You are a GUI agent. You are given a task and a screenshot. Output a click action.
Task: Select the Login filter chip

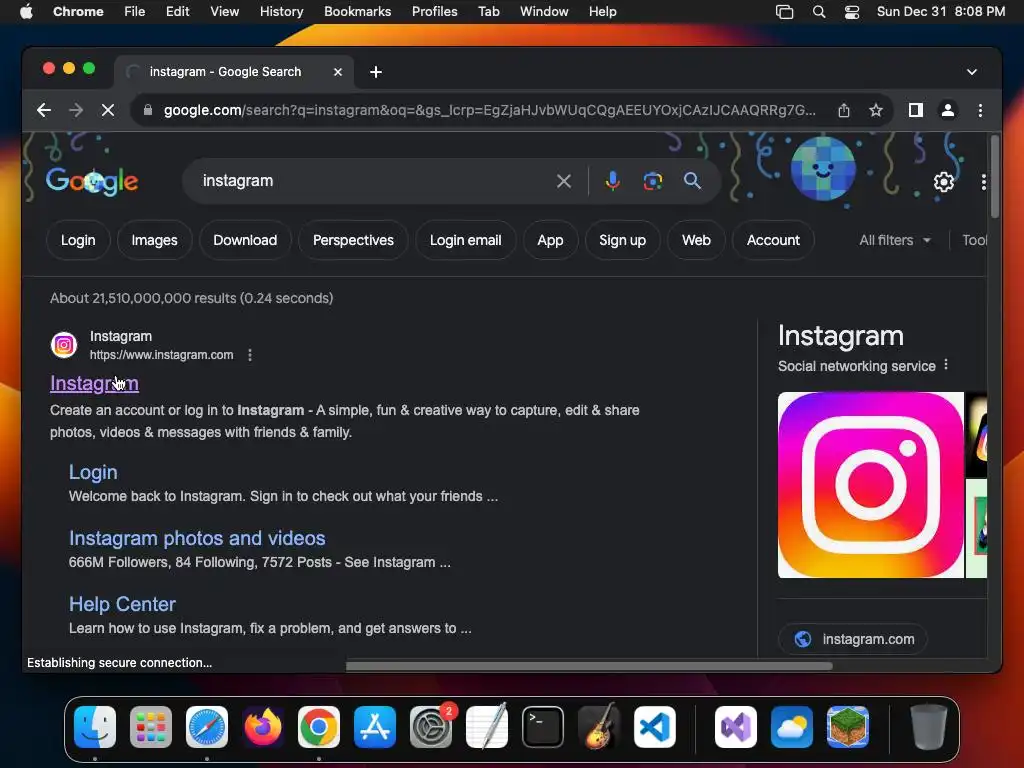[78, 240]
